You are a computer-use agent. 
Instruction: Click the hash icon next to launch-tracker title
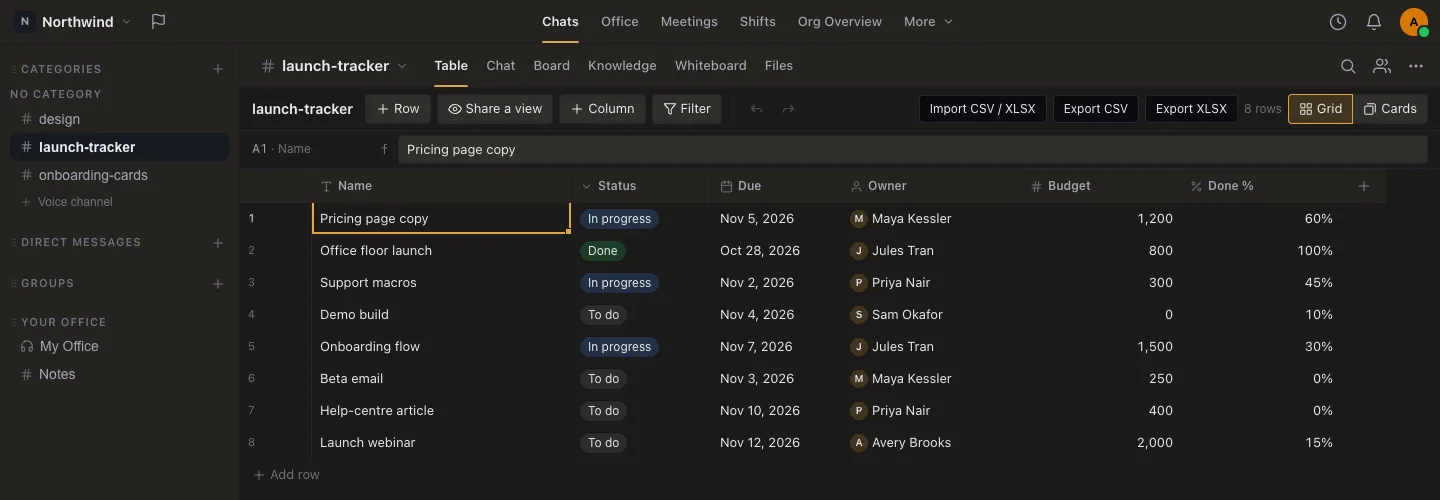[x=268, y=66]
